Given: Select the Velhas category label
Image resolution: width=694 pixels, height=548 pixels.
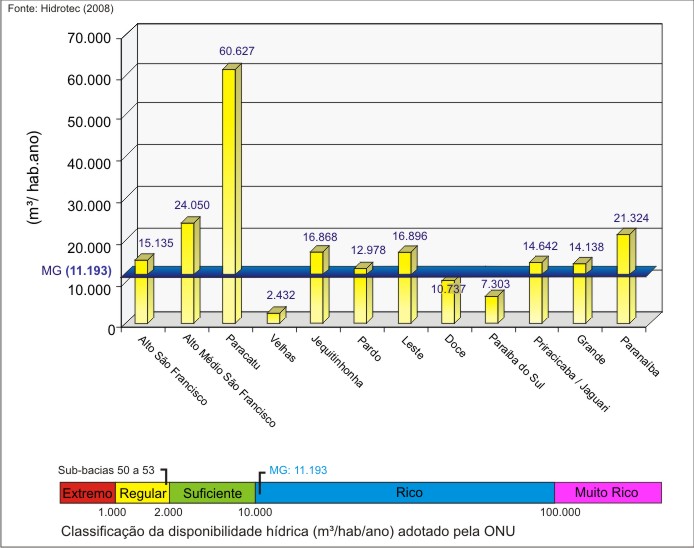Looking at the screenshot, I should tap(282, 348).
